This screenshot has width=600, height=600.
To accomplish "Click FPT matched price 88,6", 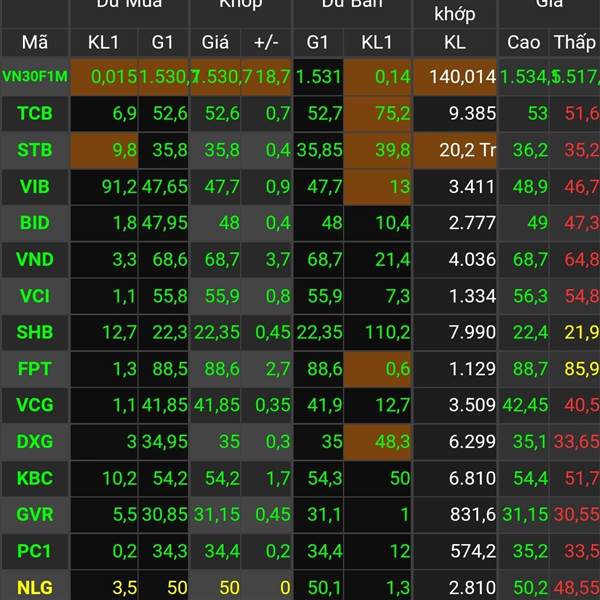I will 222,369.
